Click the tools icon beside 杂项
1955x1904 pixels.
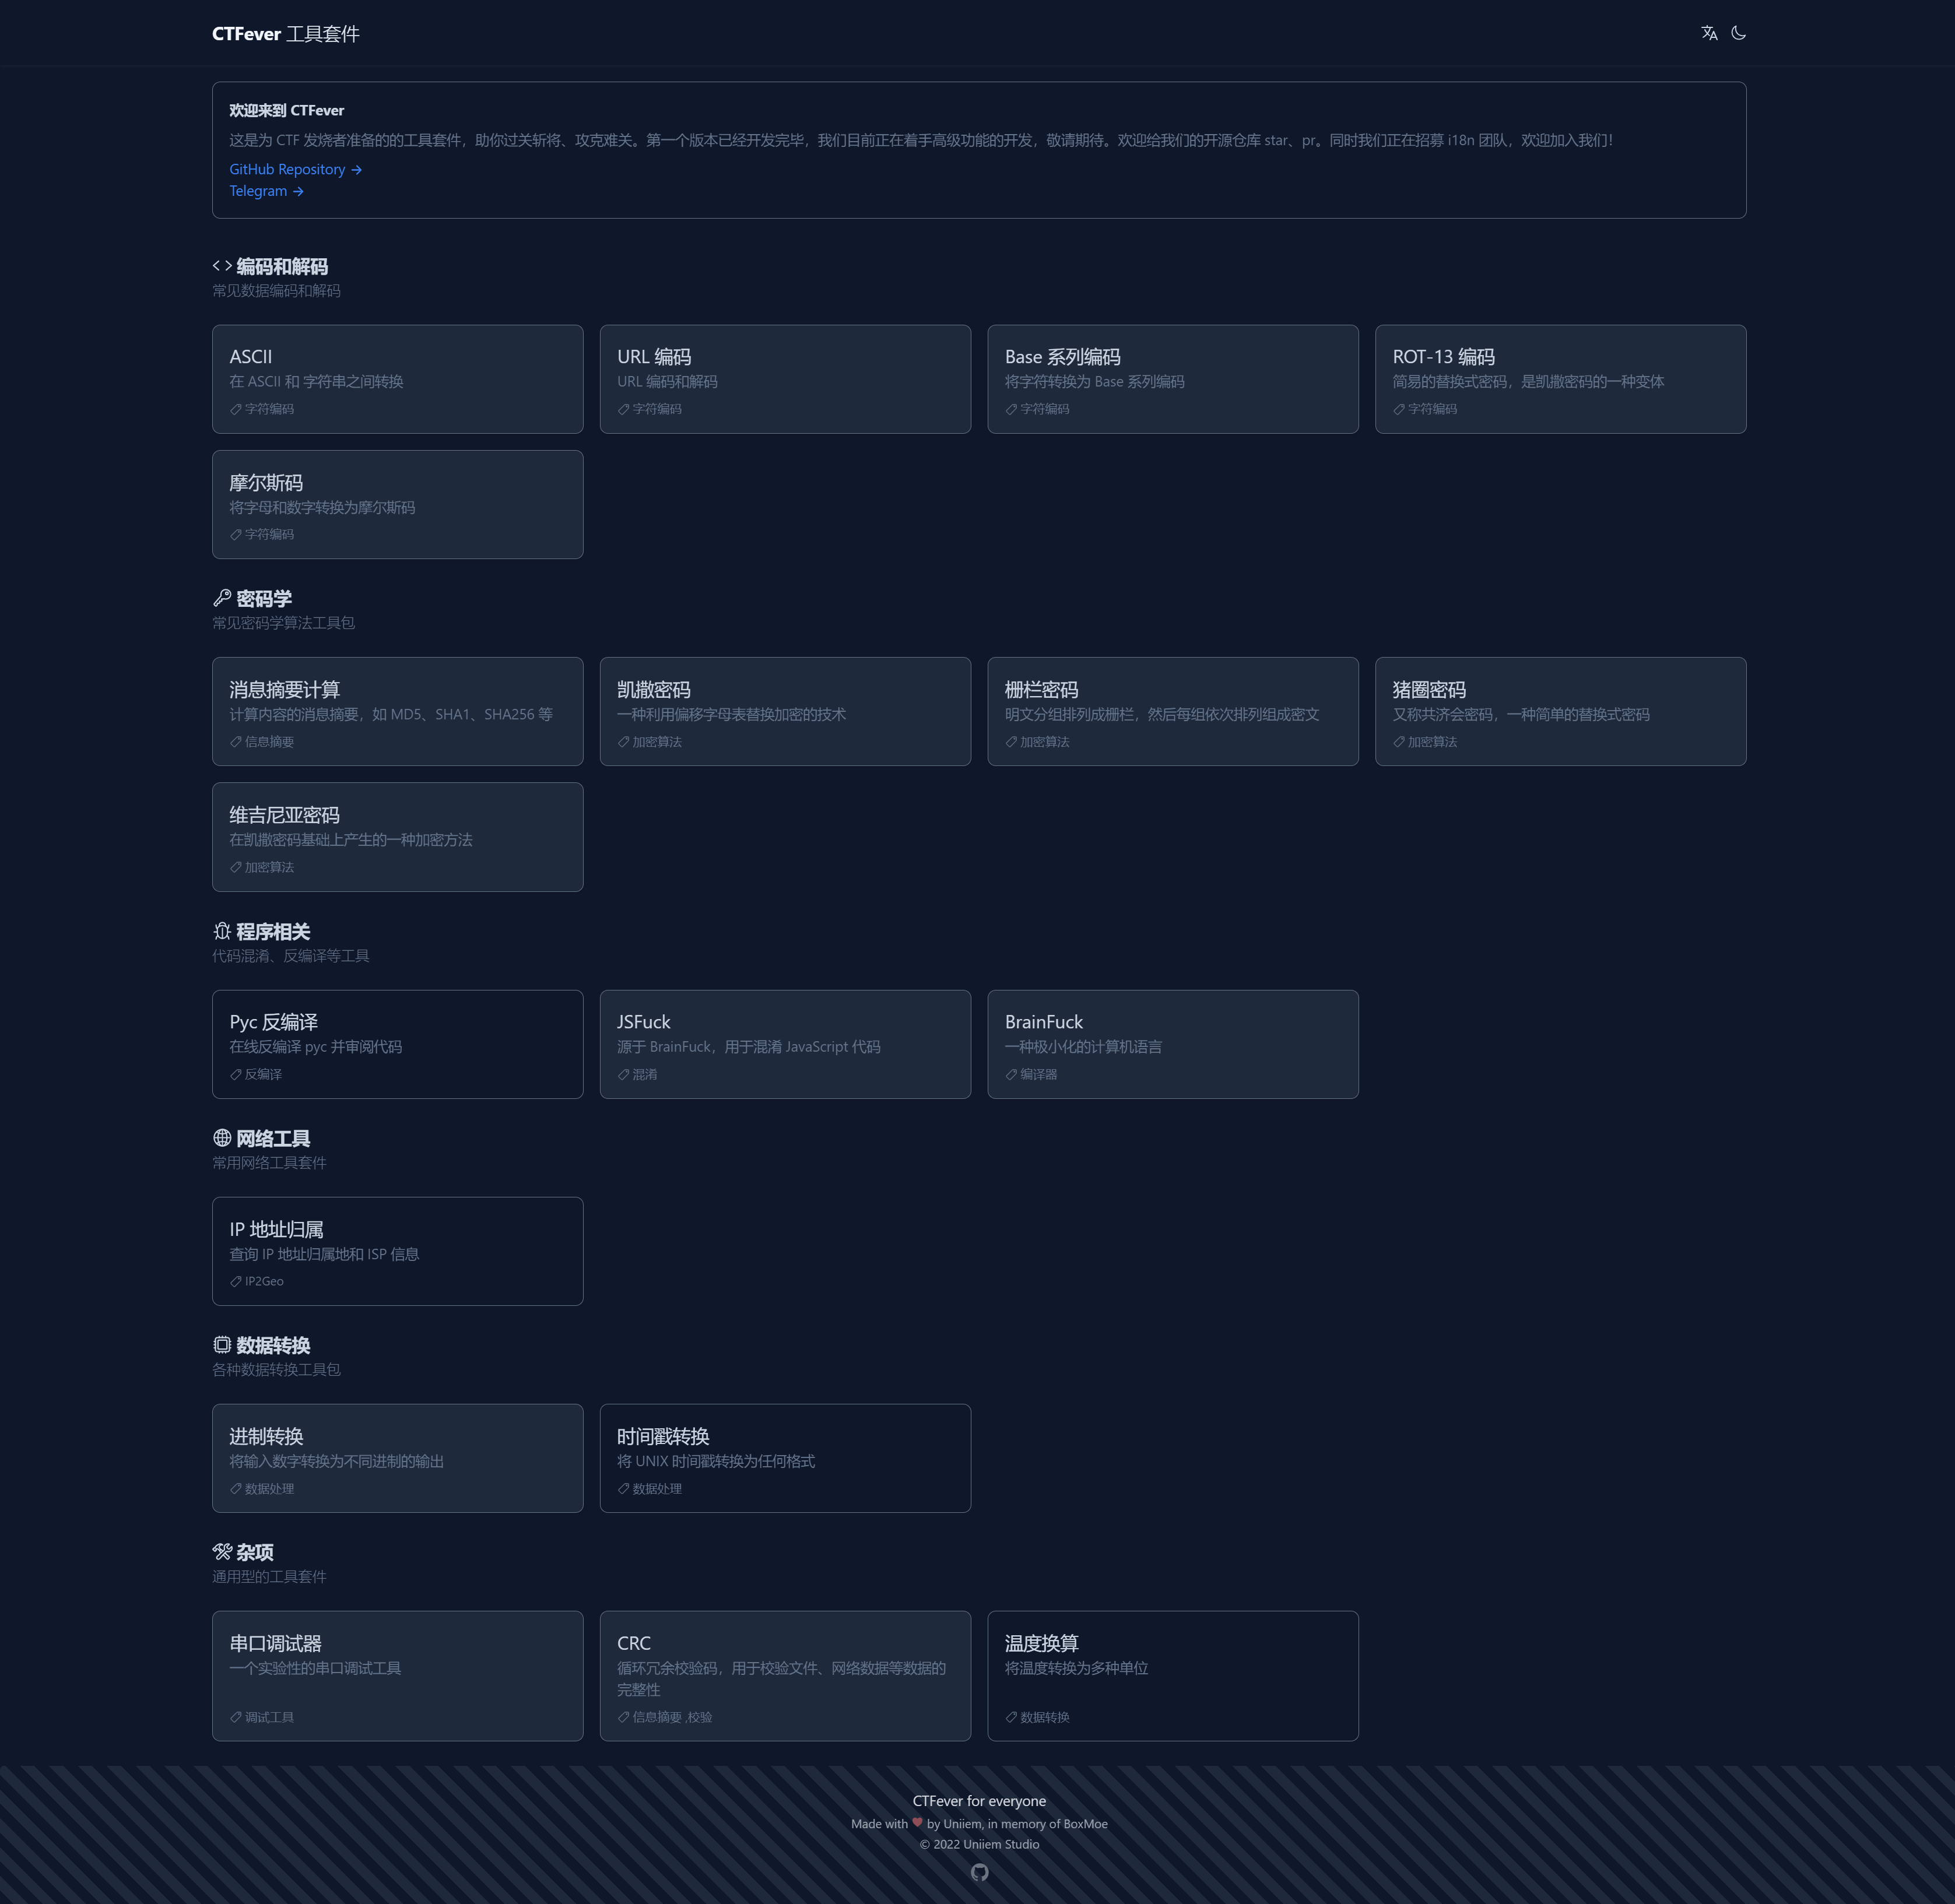coord(222,1552)
